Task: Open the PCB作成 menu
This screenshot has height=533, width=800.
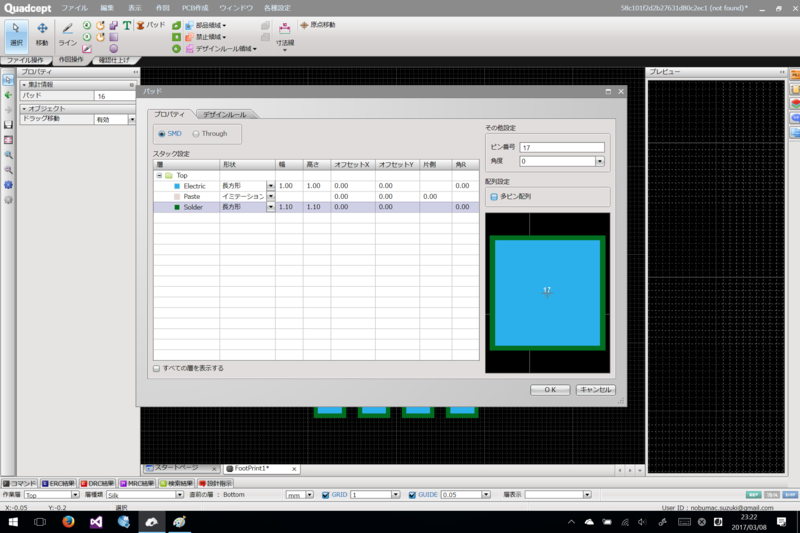Action: 195,8
